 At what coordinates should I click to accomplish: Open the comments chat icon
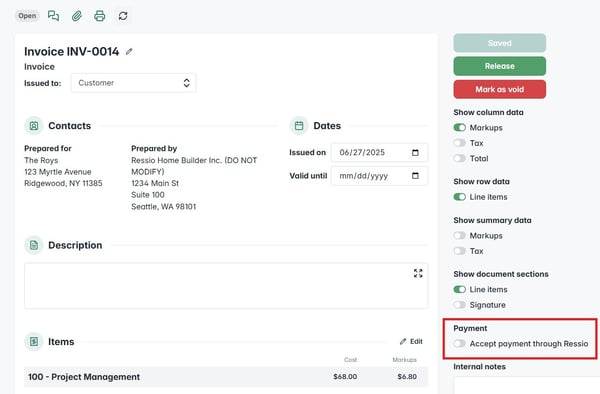(x=53, y=16)
